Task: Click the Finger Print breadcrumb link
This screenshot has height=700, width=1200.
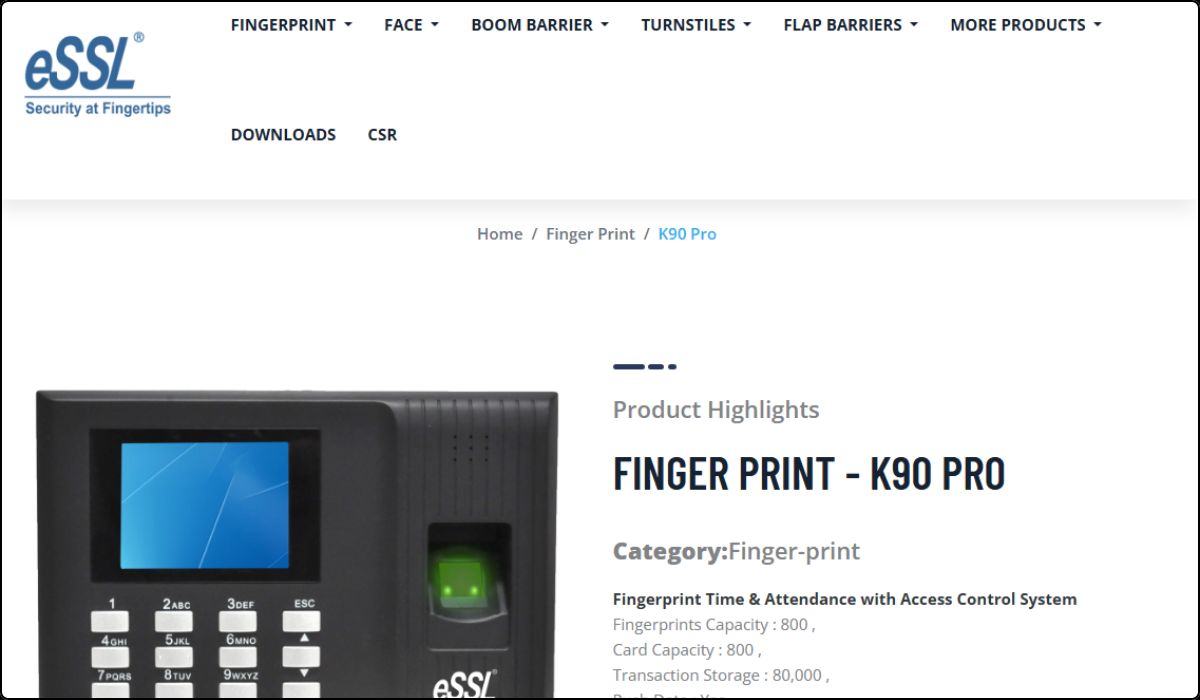Action: [590, 234]
